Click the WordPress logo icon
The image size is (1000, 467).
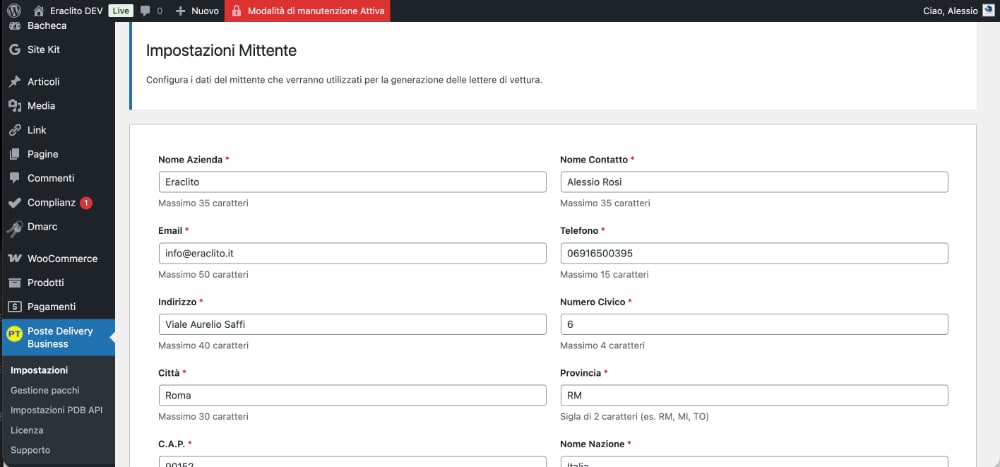(x=14, y=11)
